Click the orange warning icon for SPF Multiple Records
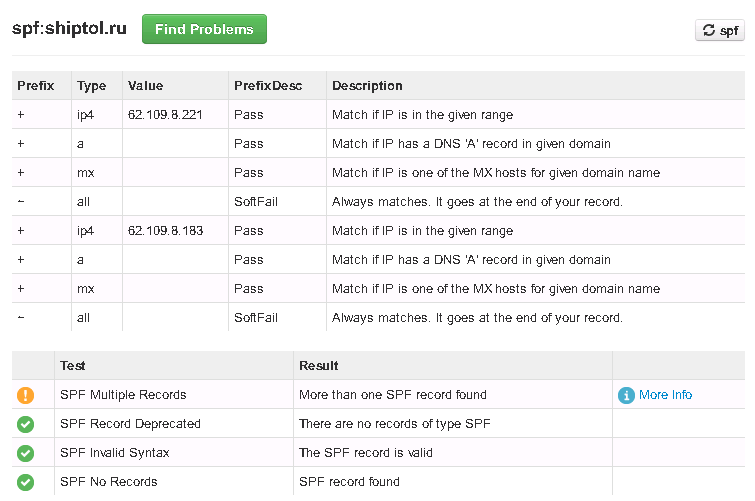 (x=26, y=395)
